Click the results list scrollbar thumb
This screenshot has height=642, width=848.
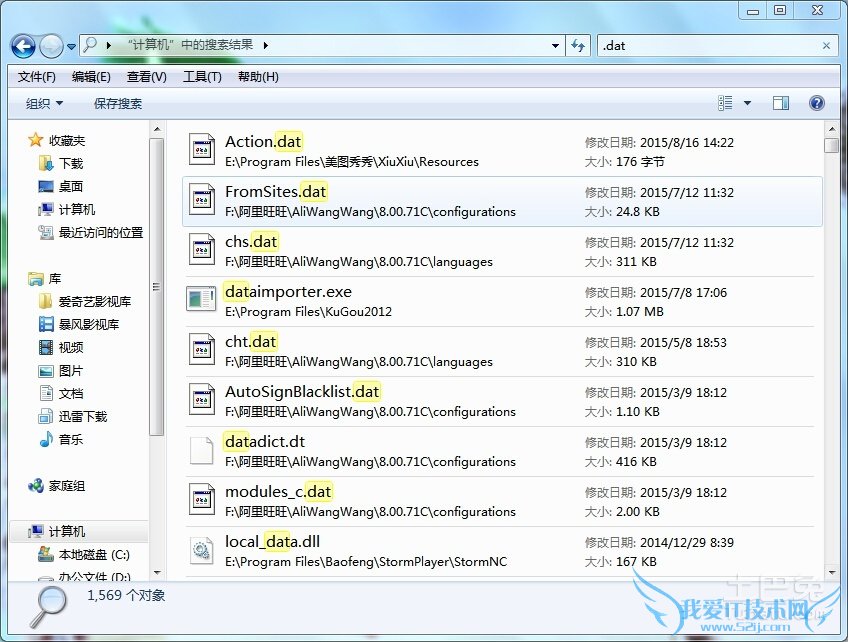pos(831,145)
